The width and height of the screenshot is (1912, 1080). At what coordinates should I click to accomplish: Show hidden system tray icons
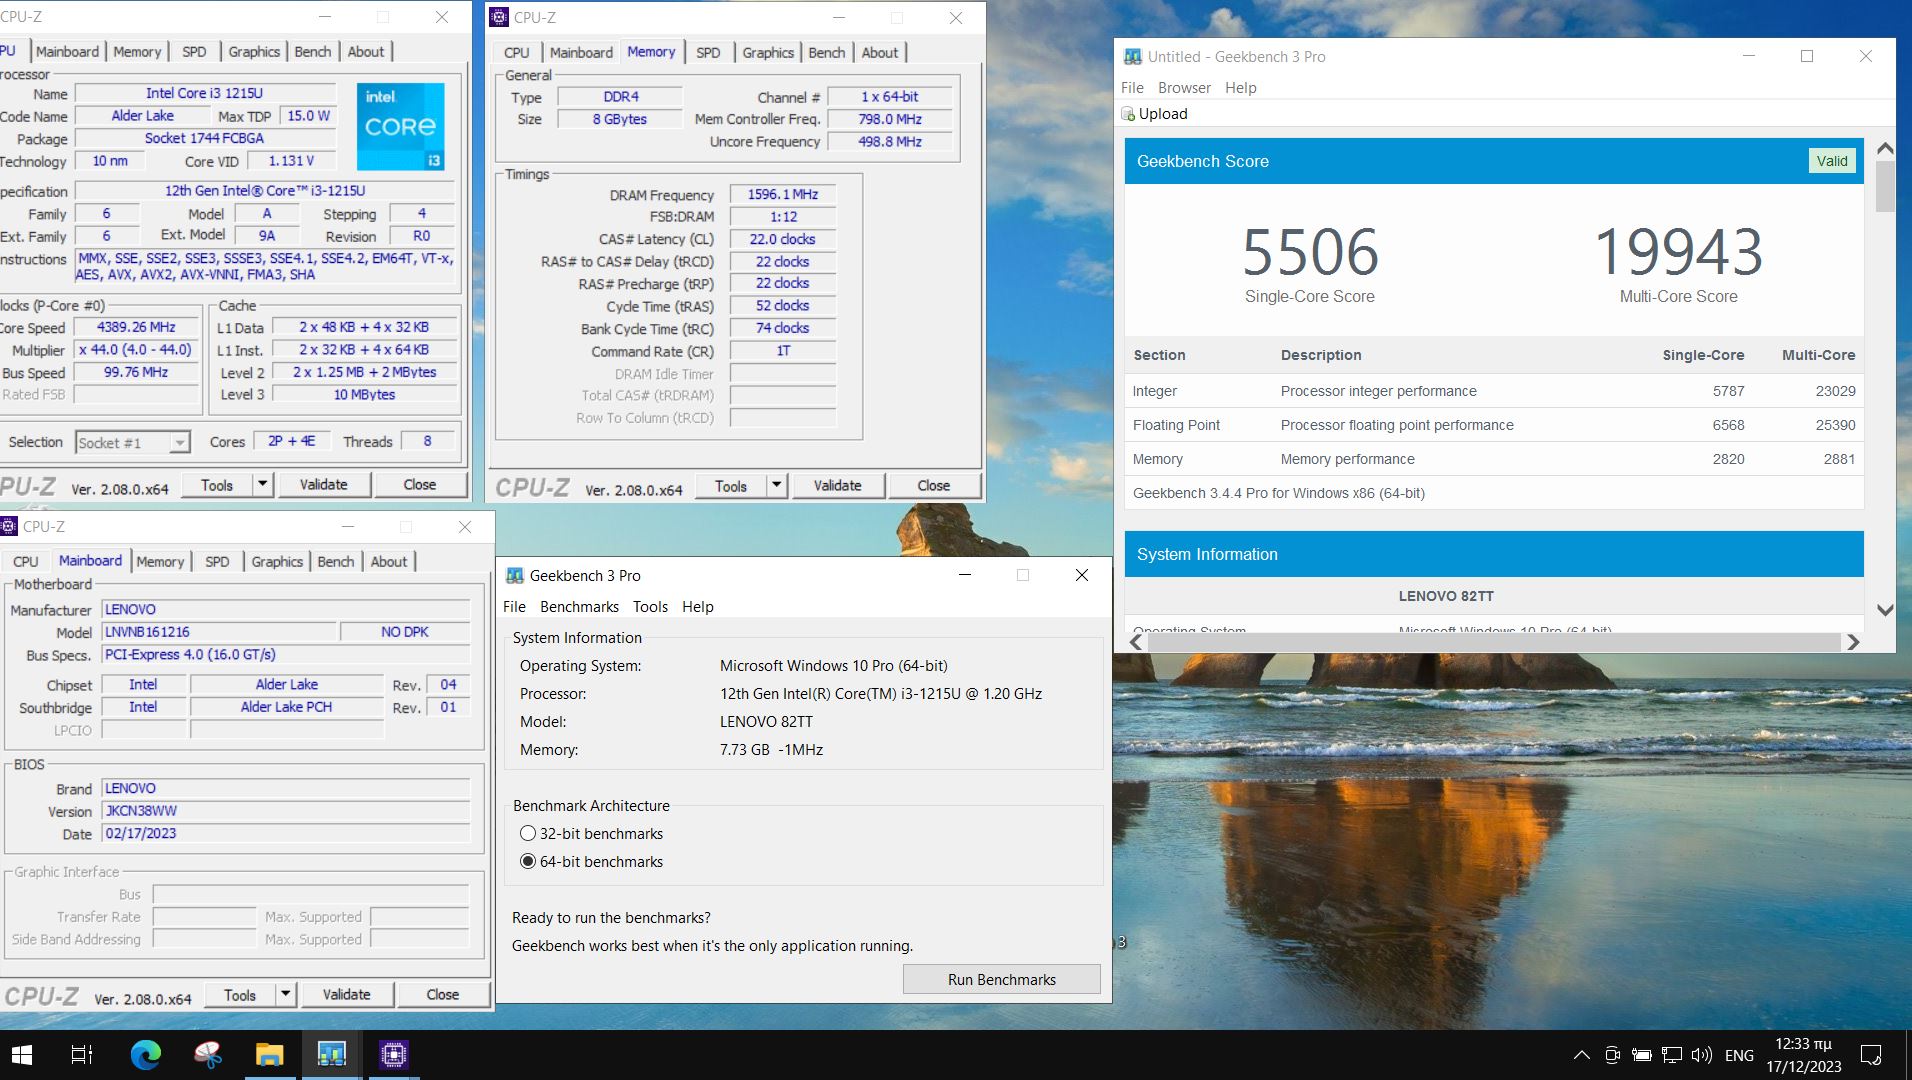pyautogui.click(x=1581, y=1055)
